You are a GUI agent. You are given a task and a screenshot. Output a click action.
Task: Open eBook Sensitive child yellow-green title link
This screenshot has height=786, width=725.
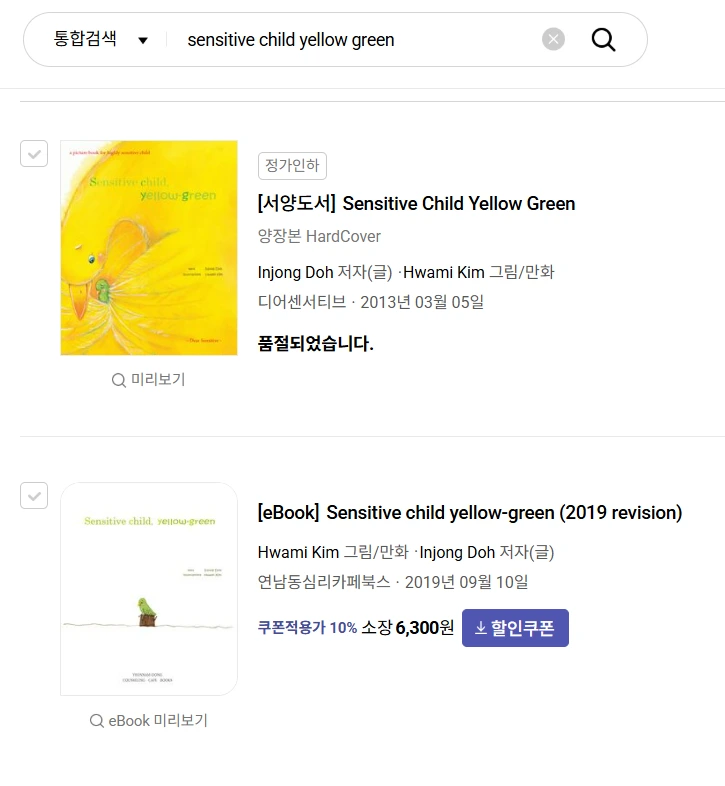coord(470,513)
